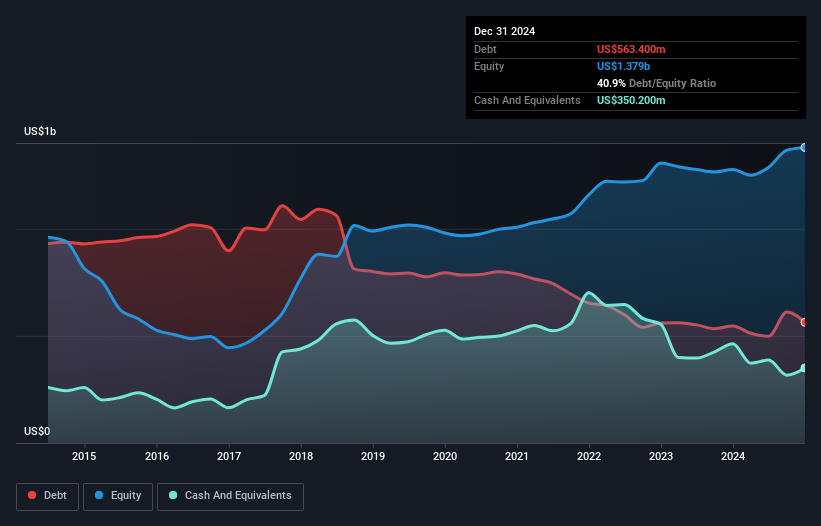Click Cash And Equivalents label in tooltip
Screen dimensions: 821x526
click(x=527, y=100)
